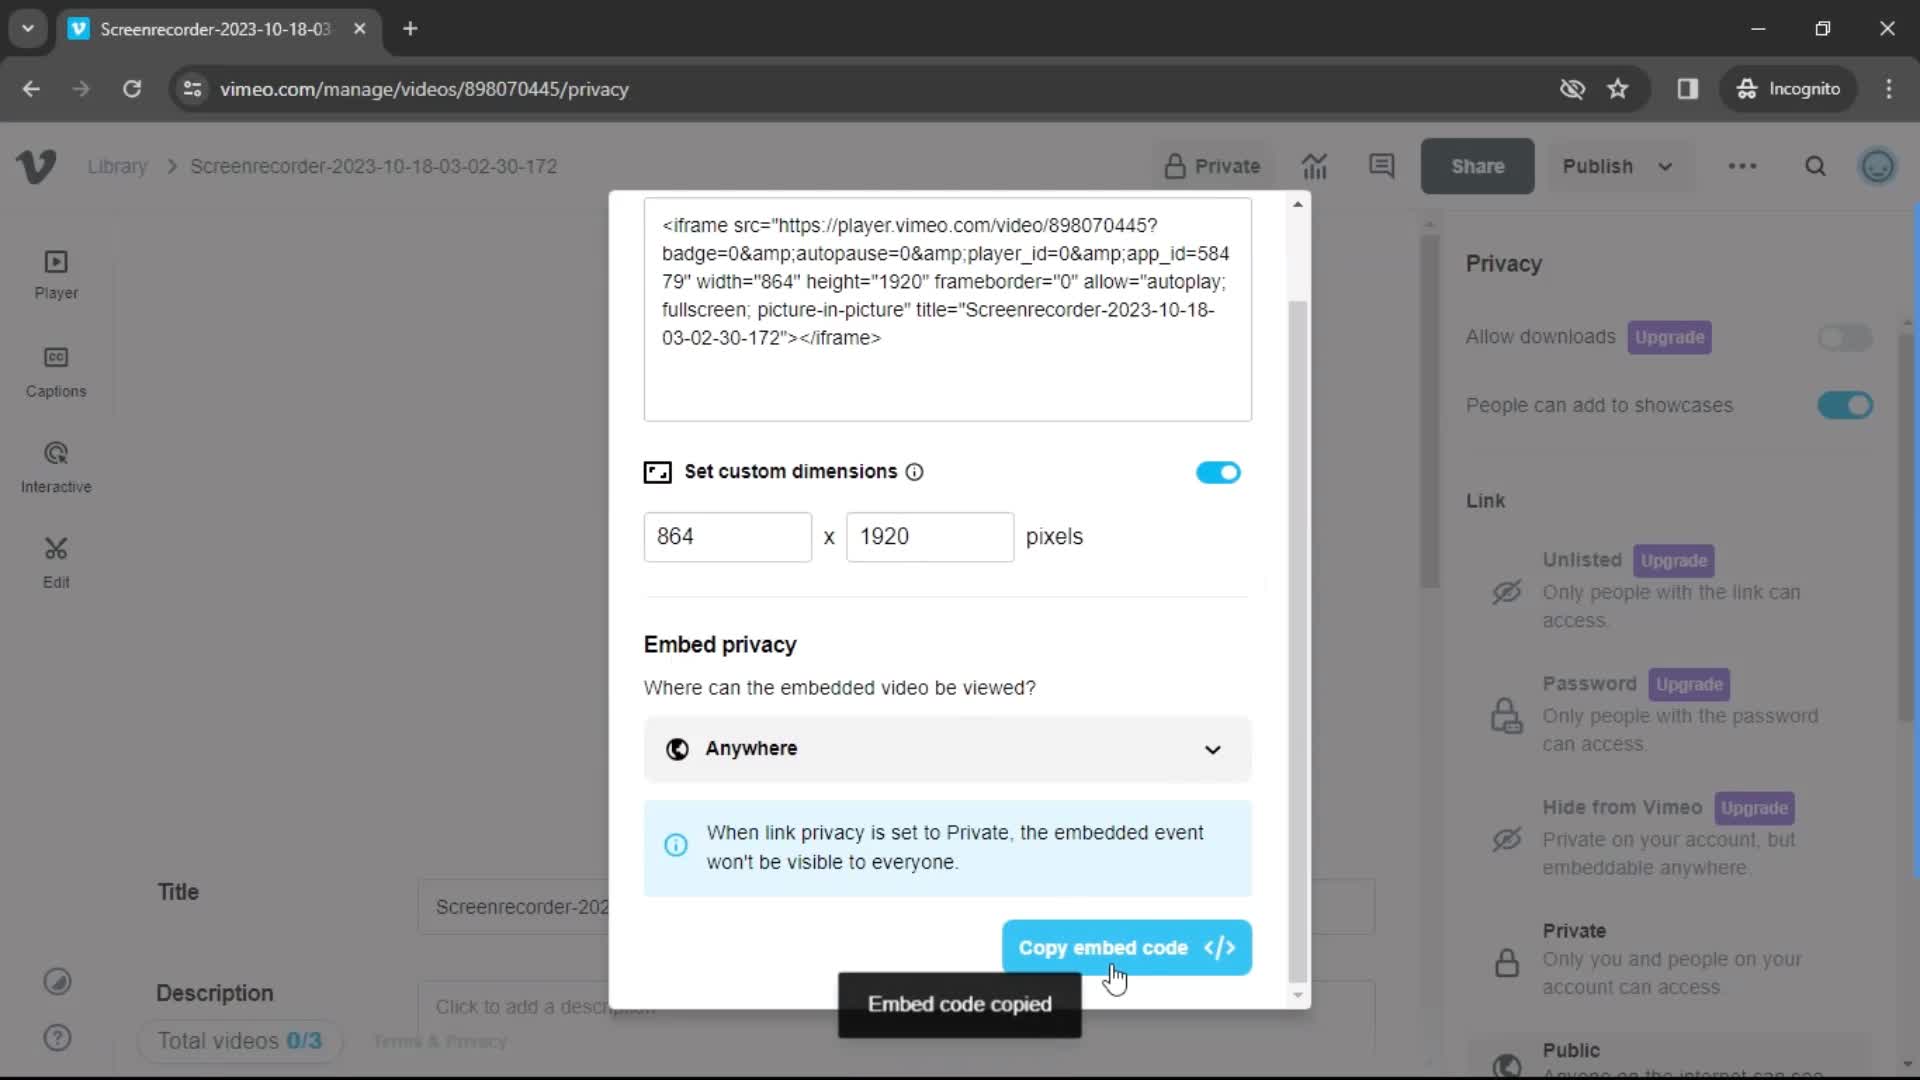Click Total videos 0/3 counter

pyautogui.click(x=240, y=1041)
